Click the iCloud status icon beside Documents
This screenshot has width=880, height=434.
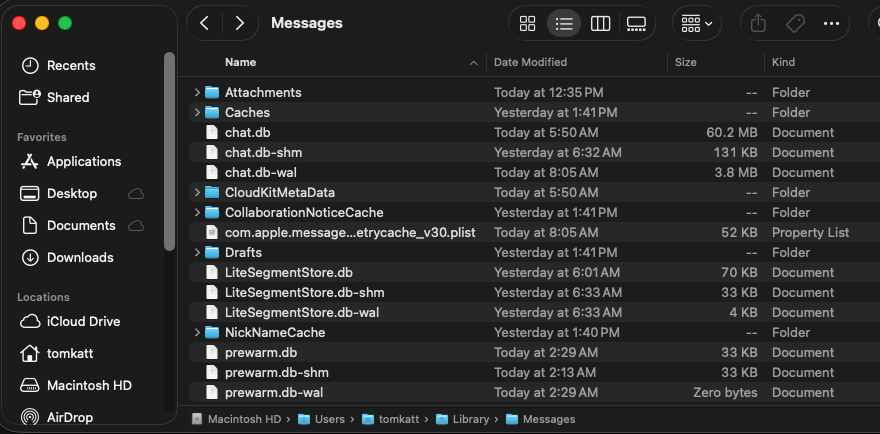(x=136, y=226)
